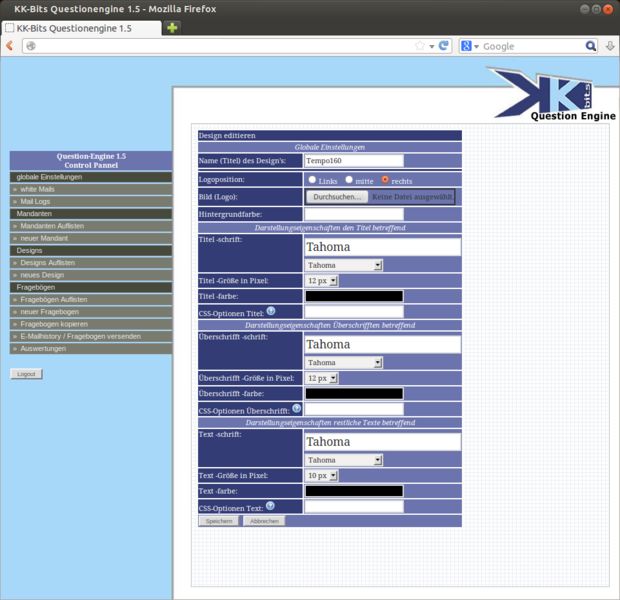Click the help icon next to CSS-Optionen Text
This screenshot has height=600, width=620.
[270, 505]
